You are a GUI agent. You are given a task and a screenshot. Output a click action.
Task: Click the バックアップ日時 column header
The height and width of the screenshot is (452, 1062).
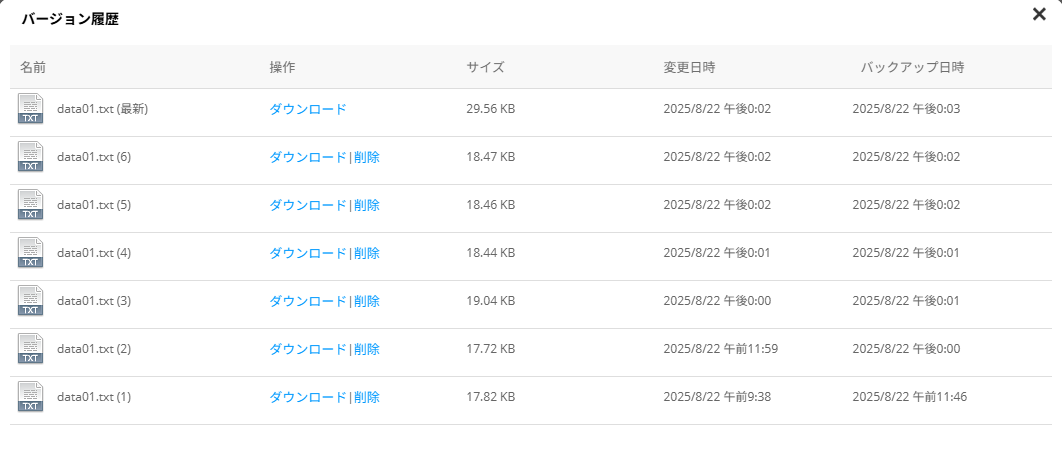912,67
